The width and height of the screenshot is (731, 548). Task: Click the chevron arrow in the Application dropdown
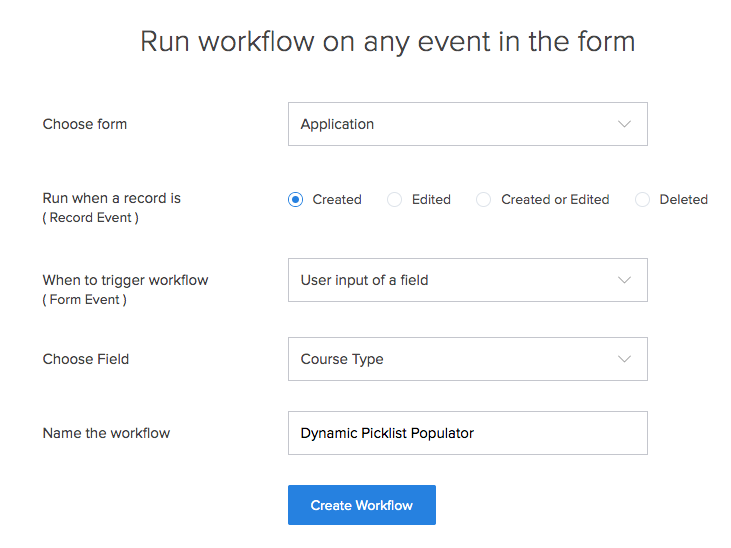click(x=624, y=124)
